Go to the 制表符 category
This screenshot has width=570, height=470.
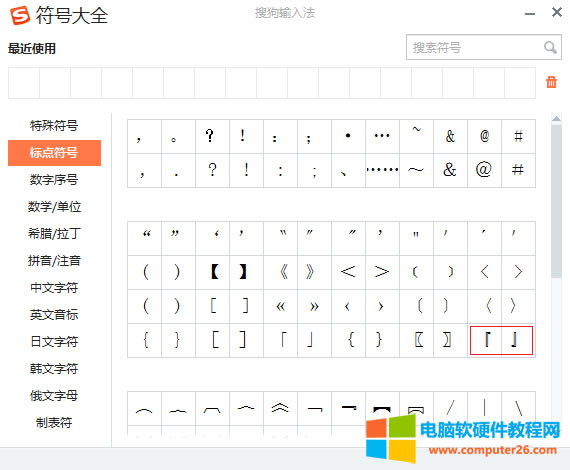[54, 423]
